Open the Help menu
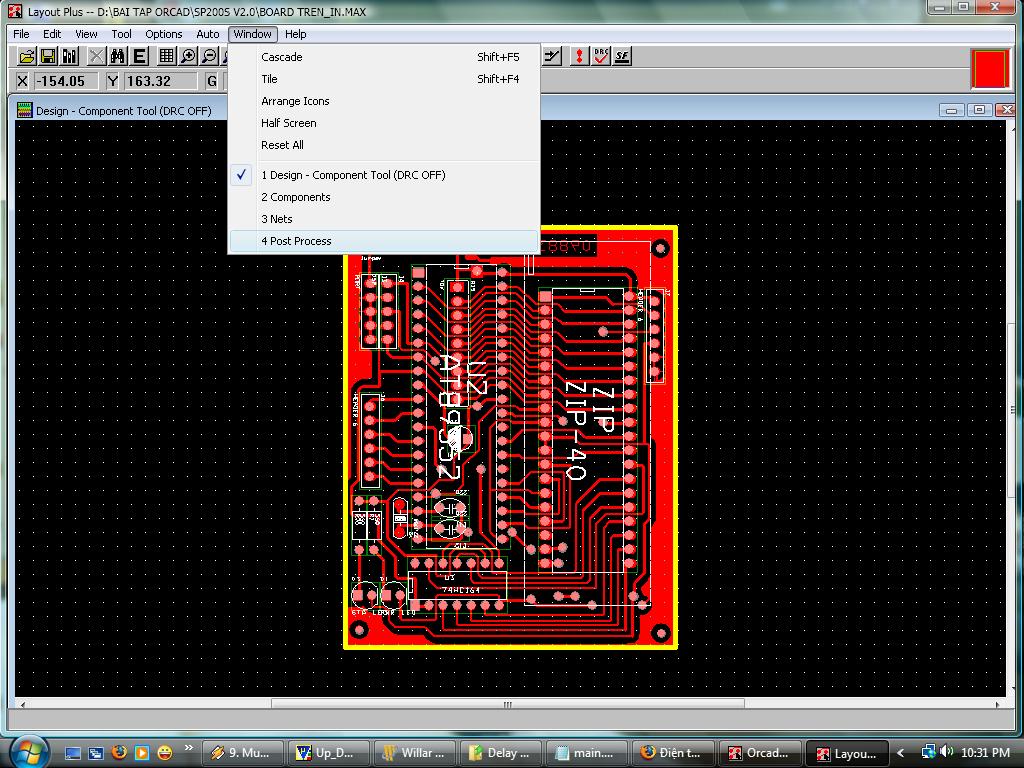 [x=295, y=34]
